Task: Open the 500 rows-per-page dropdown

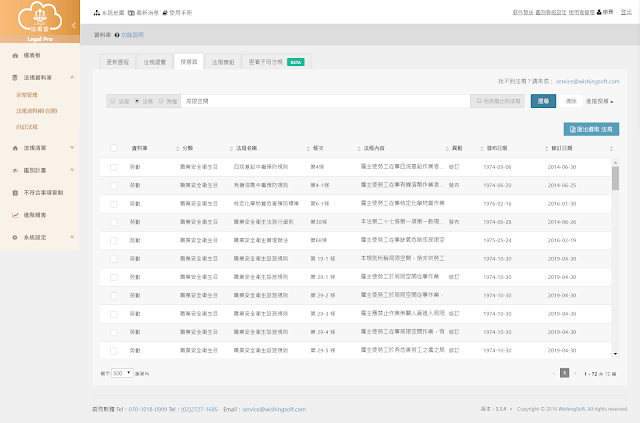Action: tap(122, 373)
